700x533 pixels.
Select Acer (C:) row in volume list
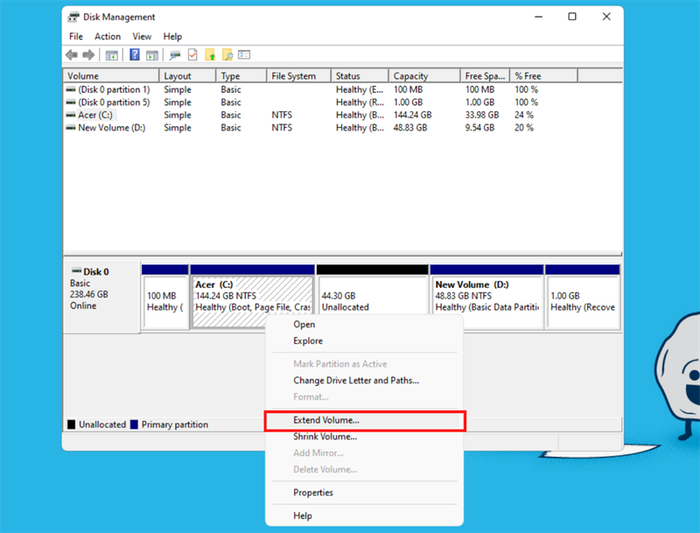[97, 115]
